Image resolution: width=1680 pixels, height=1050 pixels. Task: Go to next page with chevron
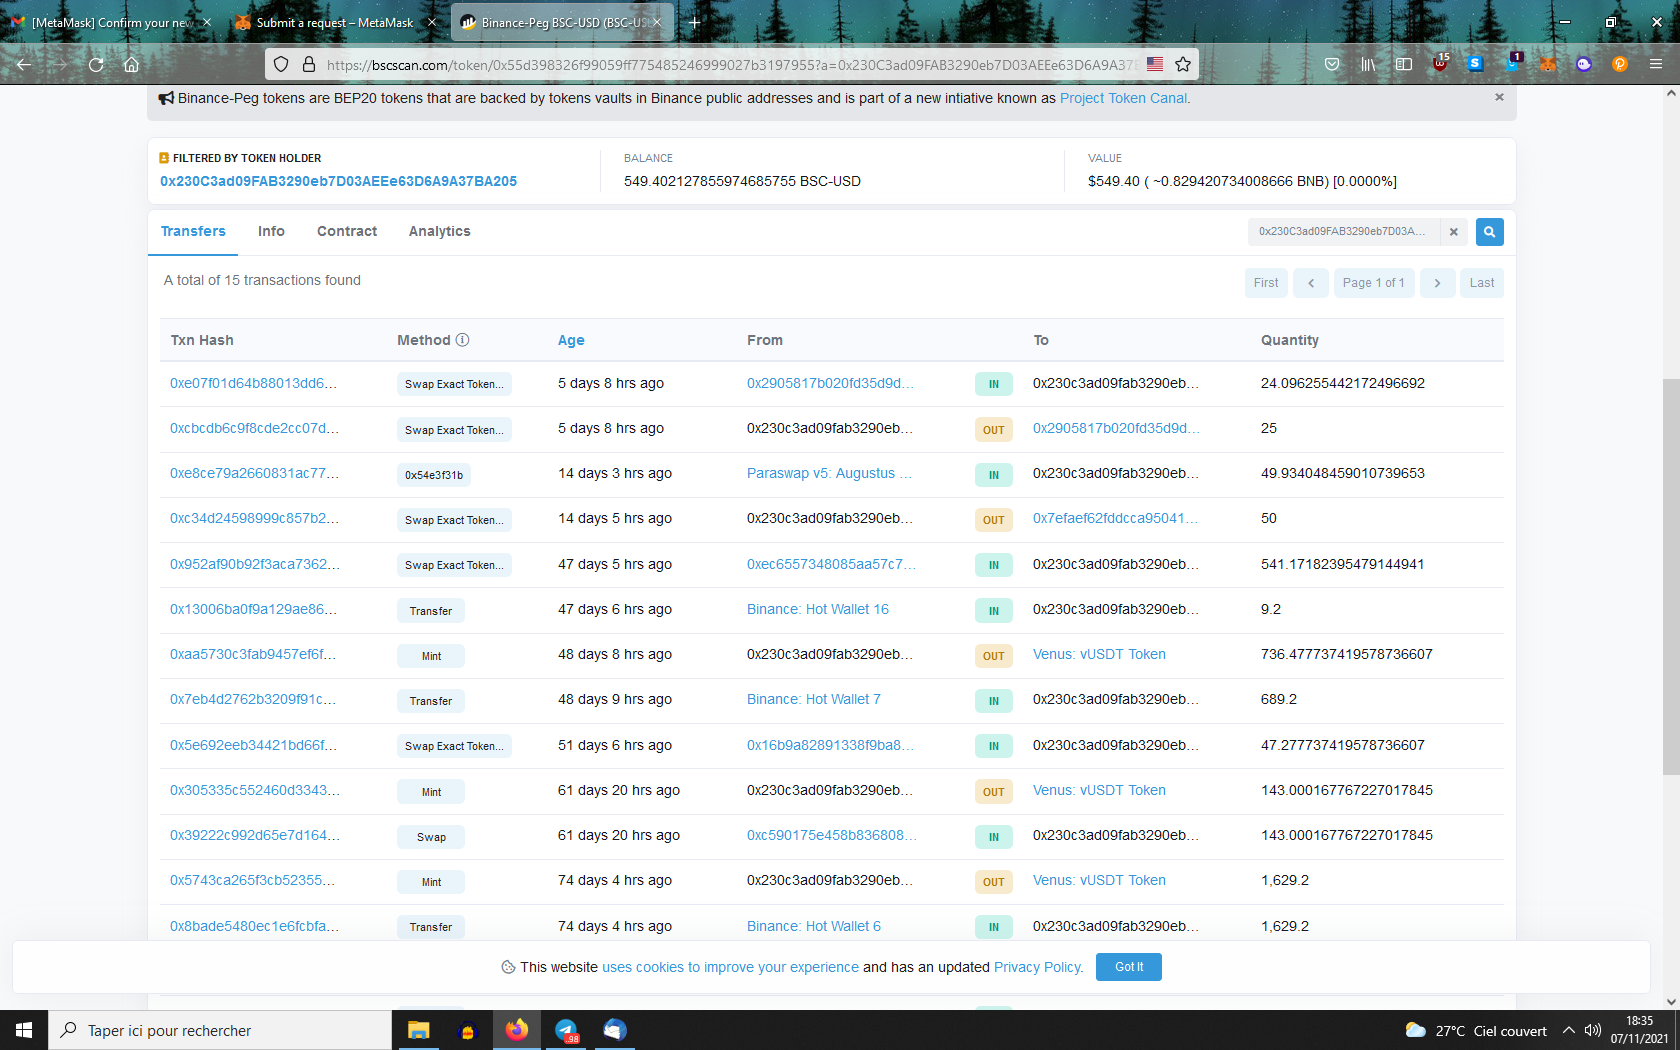[1437, 283]
